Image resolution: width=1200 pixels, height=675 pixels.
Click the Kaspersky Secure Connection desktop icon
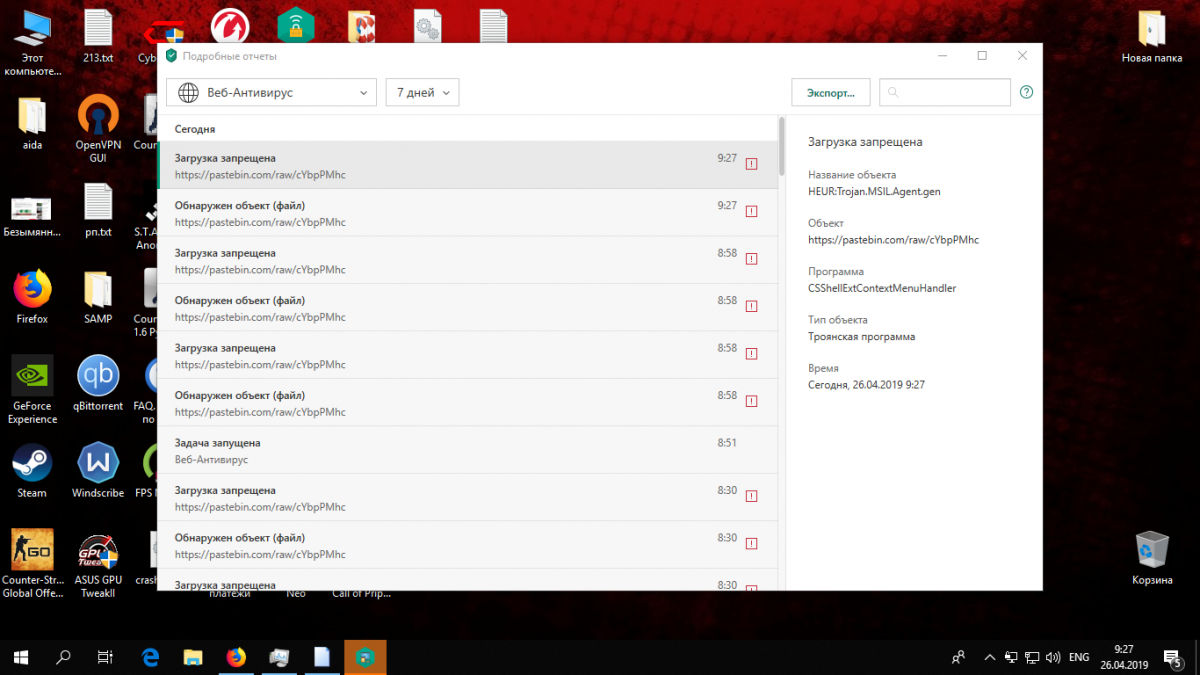click(x=296, y=25)
